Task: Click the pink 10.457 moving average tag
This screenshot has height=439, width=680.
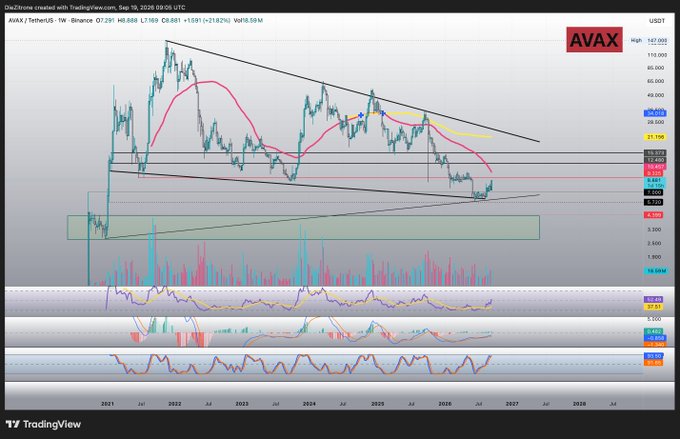Action: 655,167
